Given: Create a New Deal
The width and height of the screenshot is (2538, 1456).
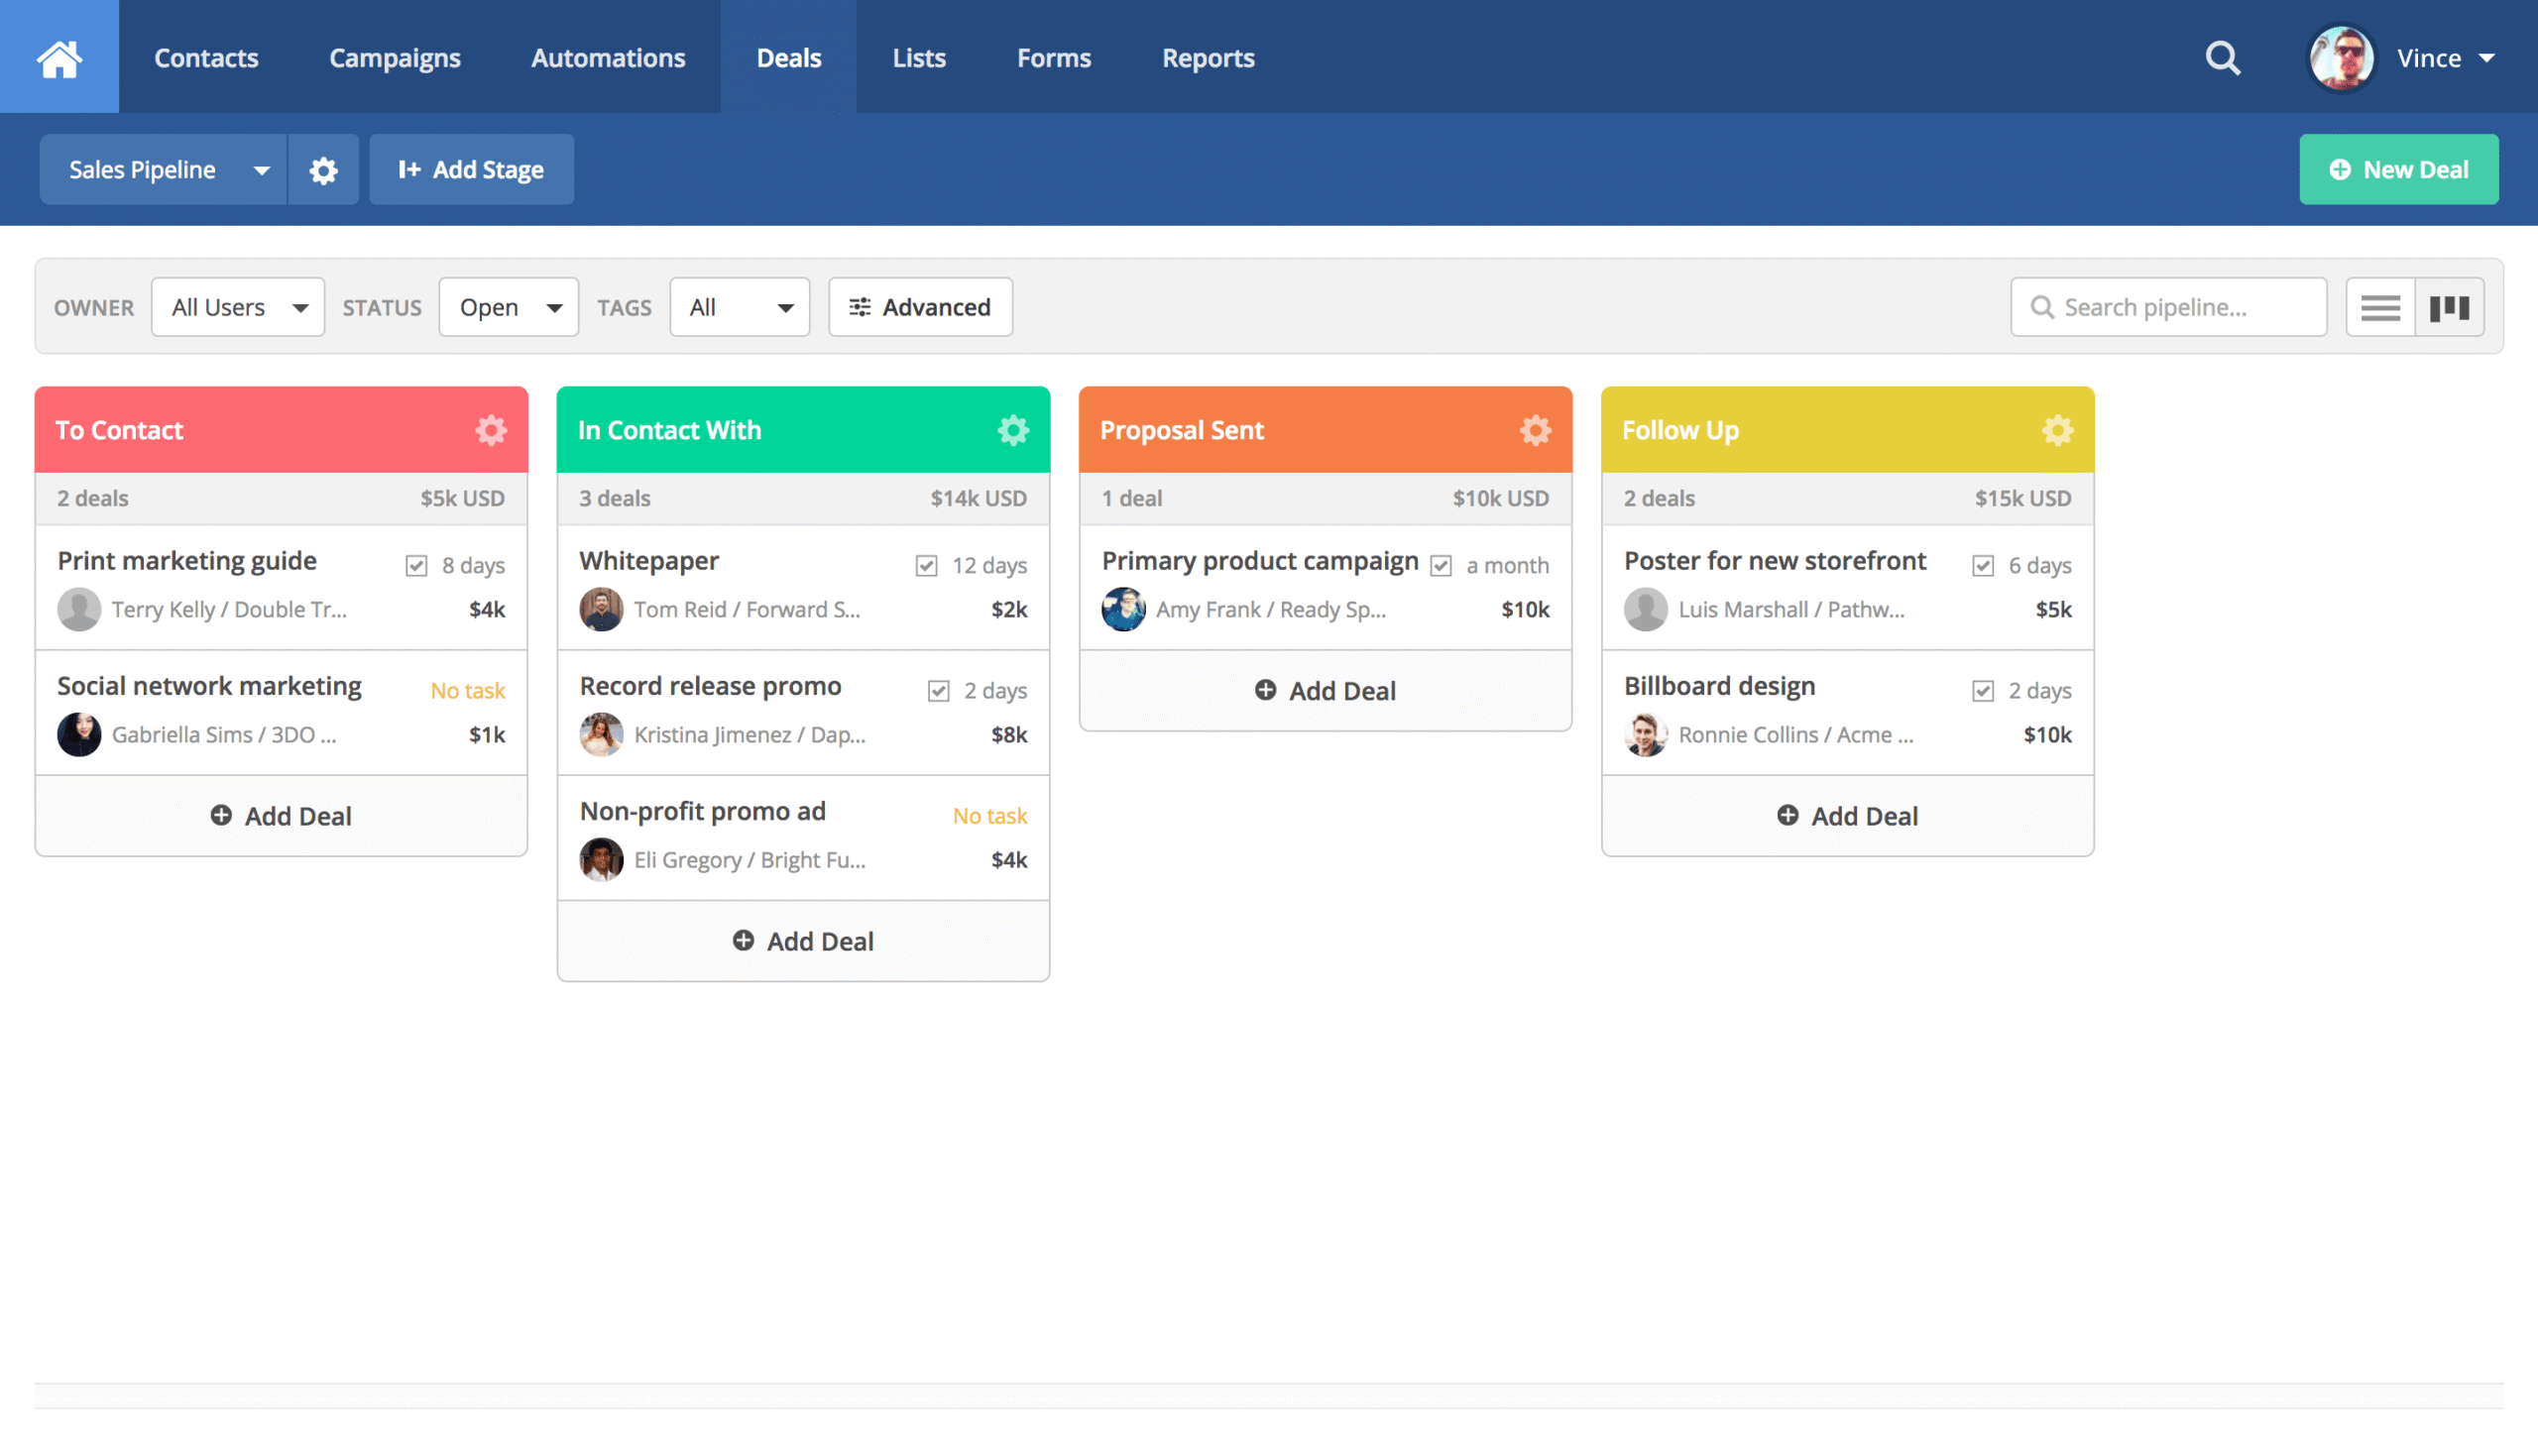Looking at the screenshot, I should 2399,169.
